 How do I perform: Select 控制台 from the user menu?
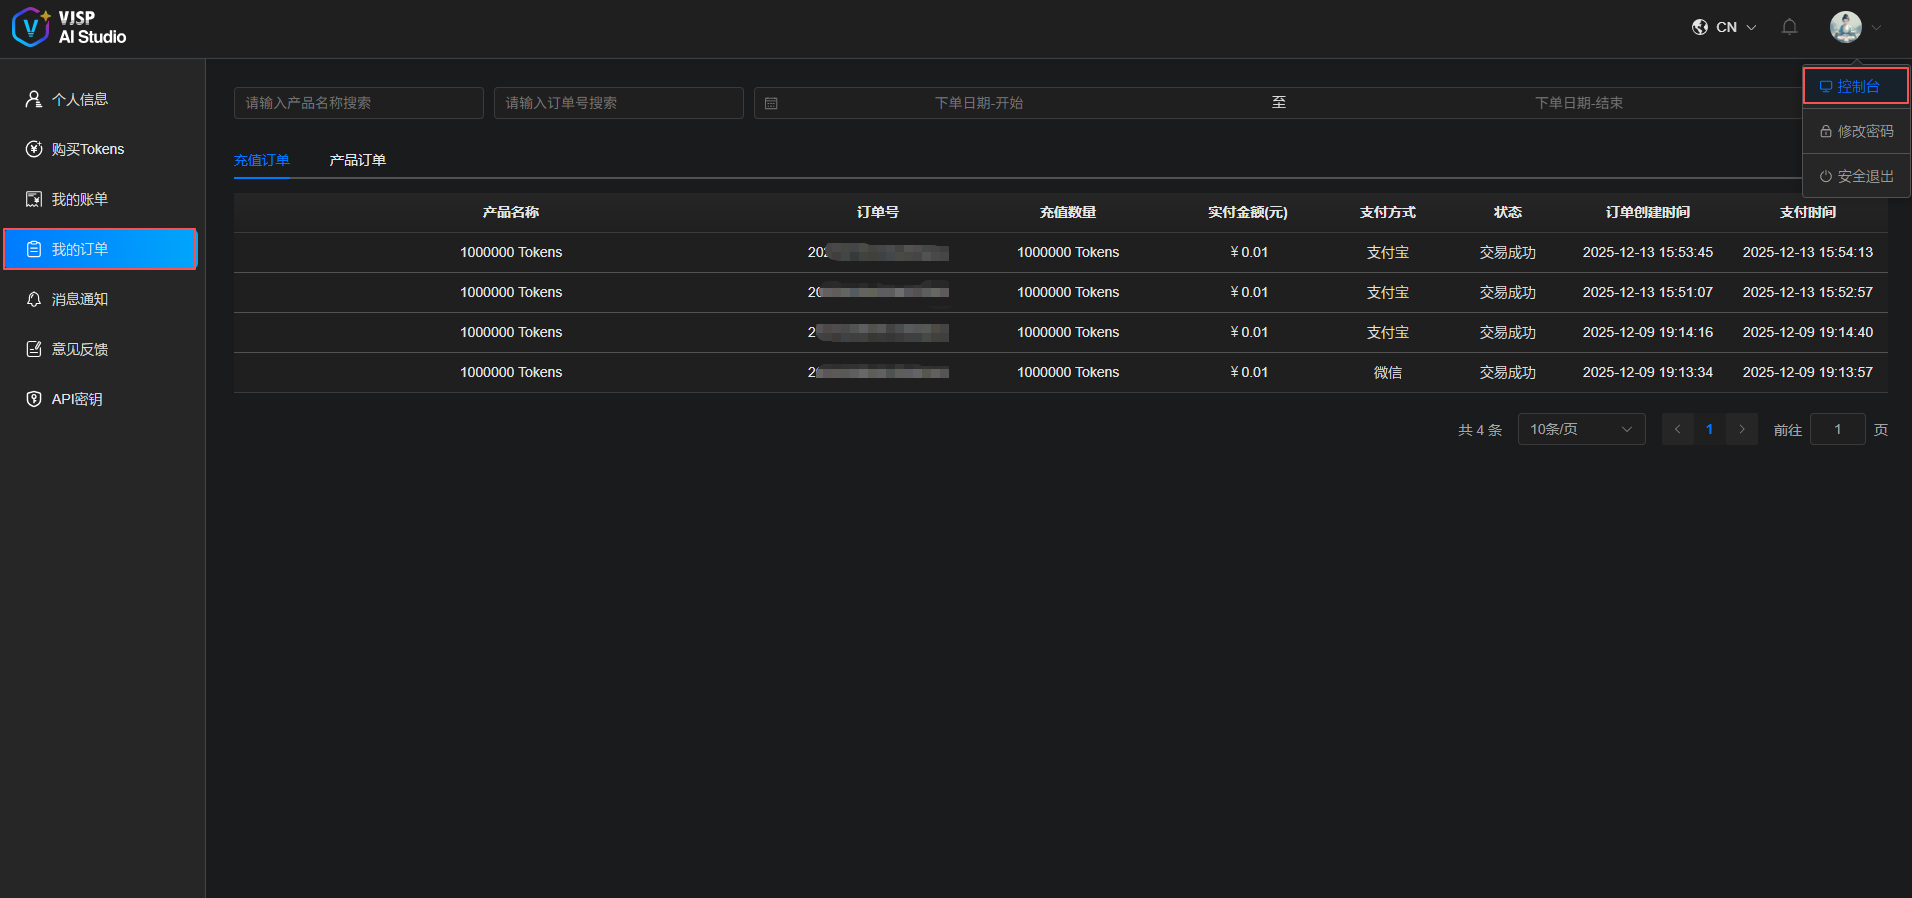(x=1856, y=86)
